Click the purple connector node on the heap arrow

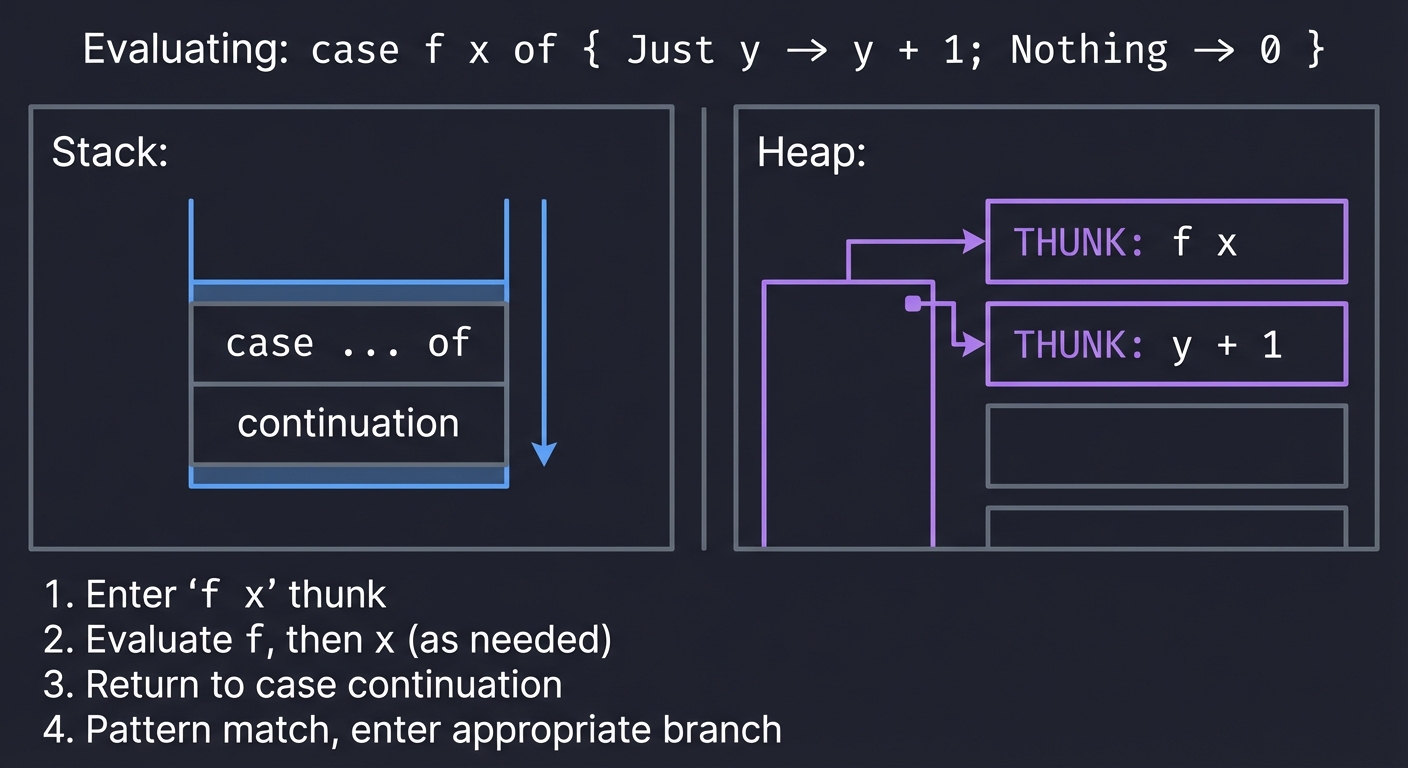click(x=912, y=304)
